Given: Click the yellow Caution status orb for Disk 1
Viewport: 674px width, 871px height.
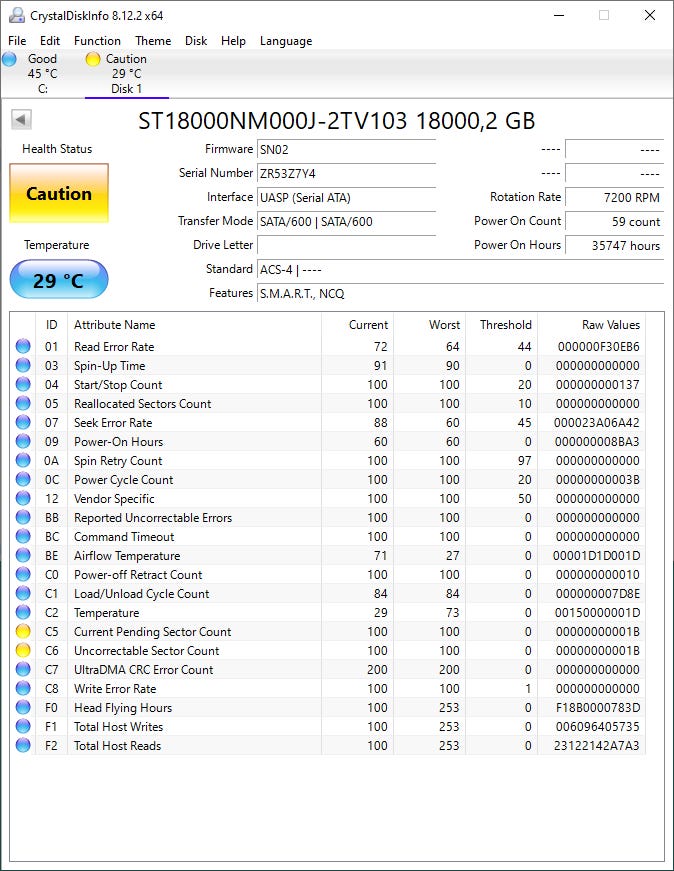Looking at the screenshot, I should tap(93, 59).
